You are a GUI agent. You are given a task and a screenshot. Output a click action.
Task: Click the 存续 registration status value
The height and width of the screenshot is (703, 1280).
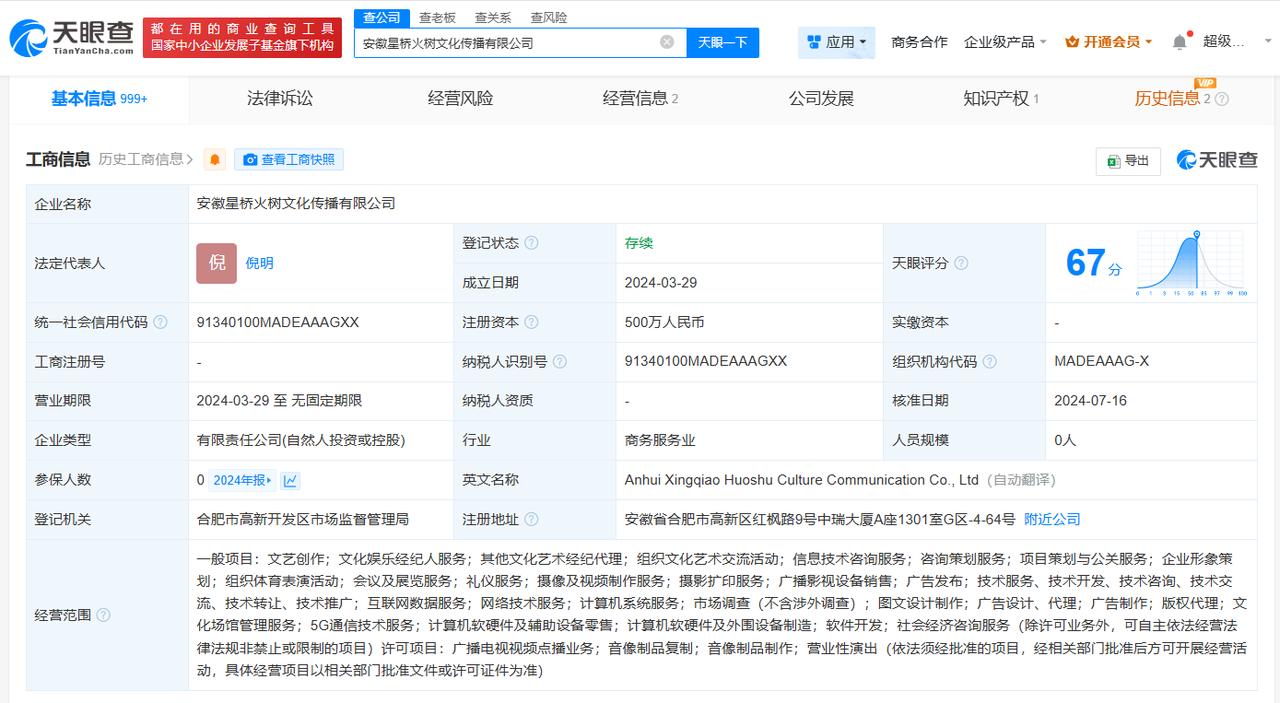coord(639,243)
